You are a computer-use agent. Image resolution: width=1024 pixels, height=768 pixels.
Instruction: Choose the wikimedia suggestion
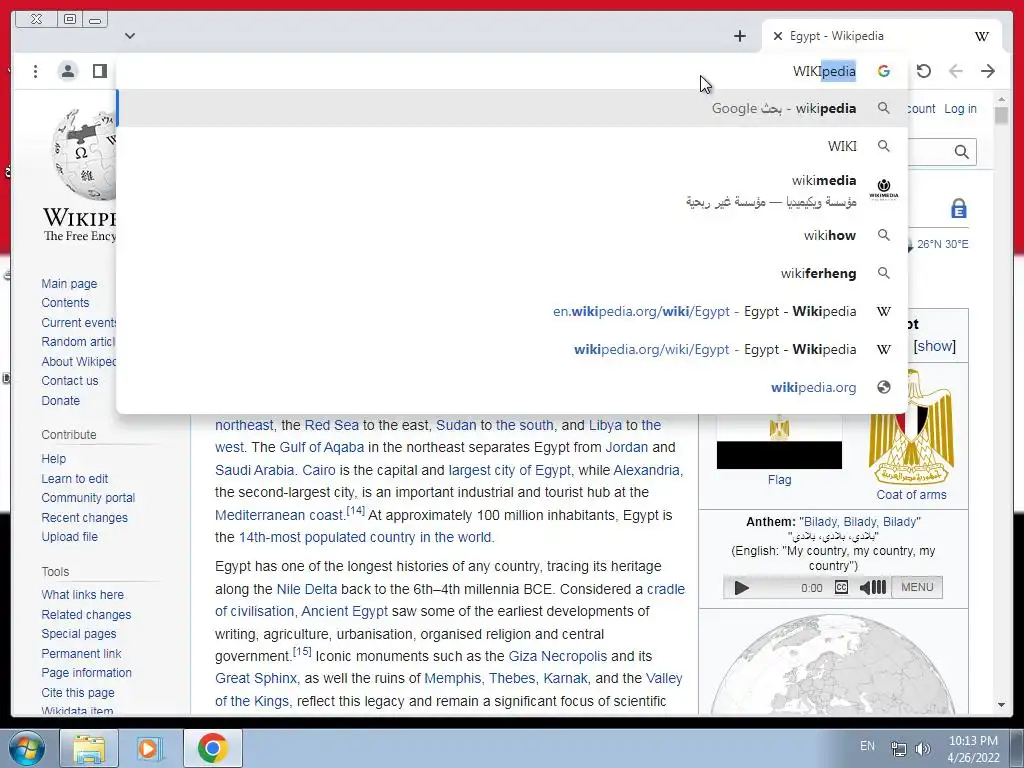512,190
